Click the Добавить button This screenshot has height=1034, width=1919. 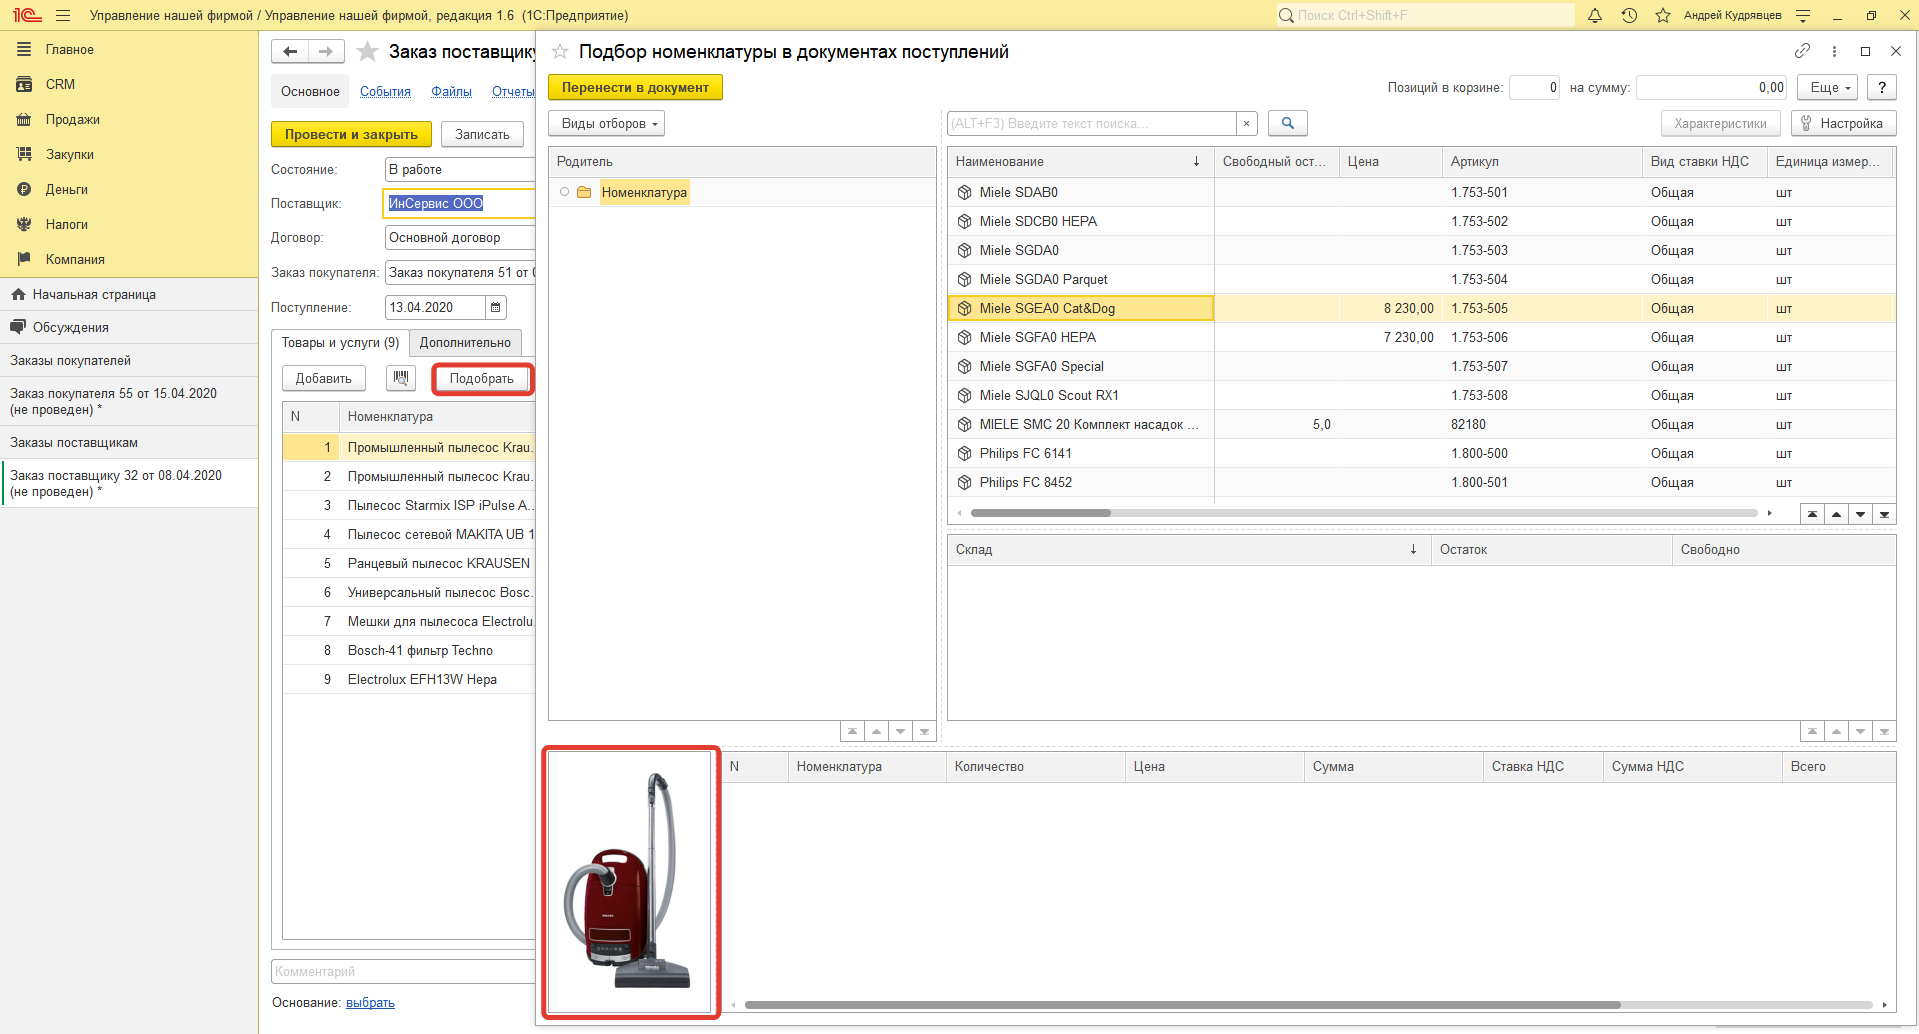click(324, 378)
